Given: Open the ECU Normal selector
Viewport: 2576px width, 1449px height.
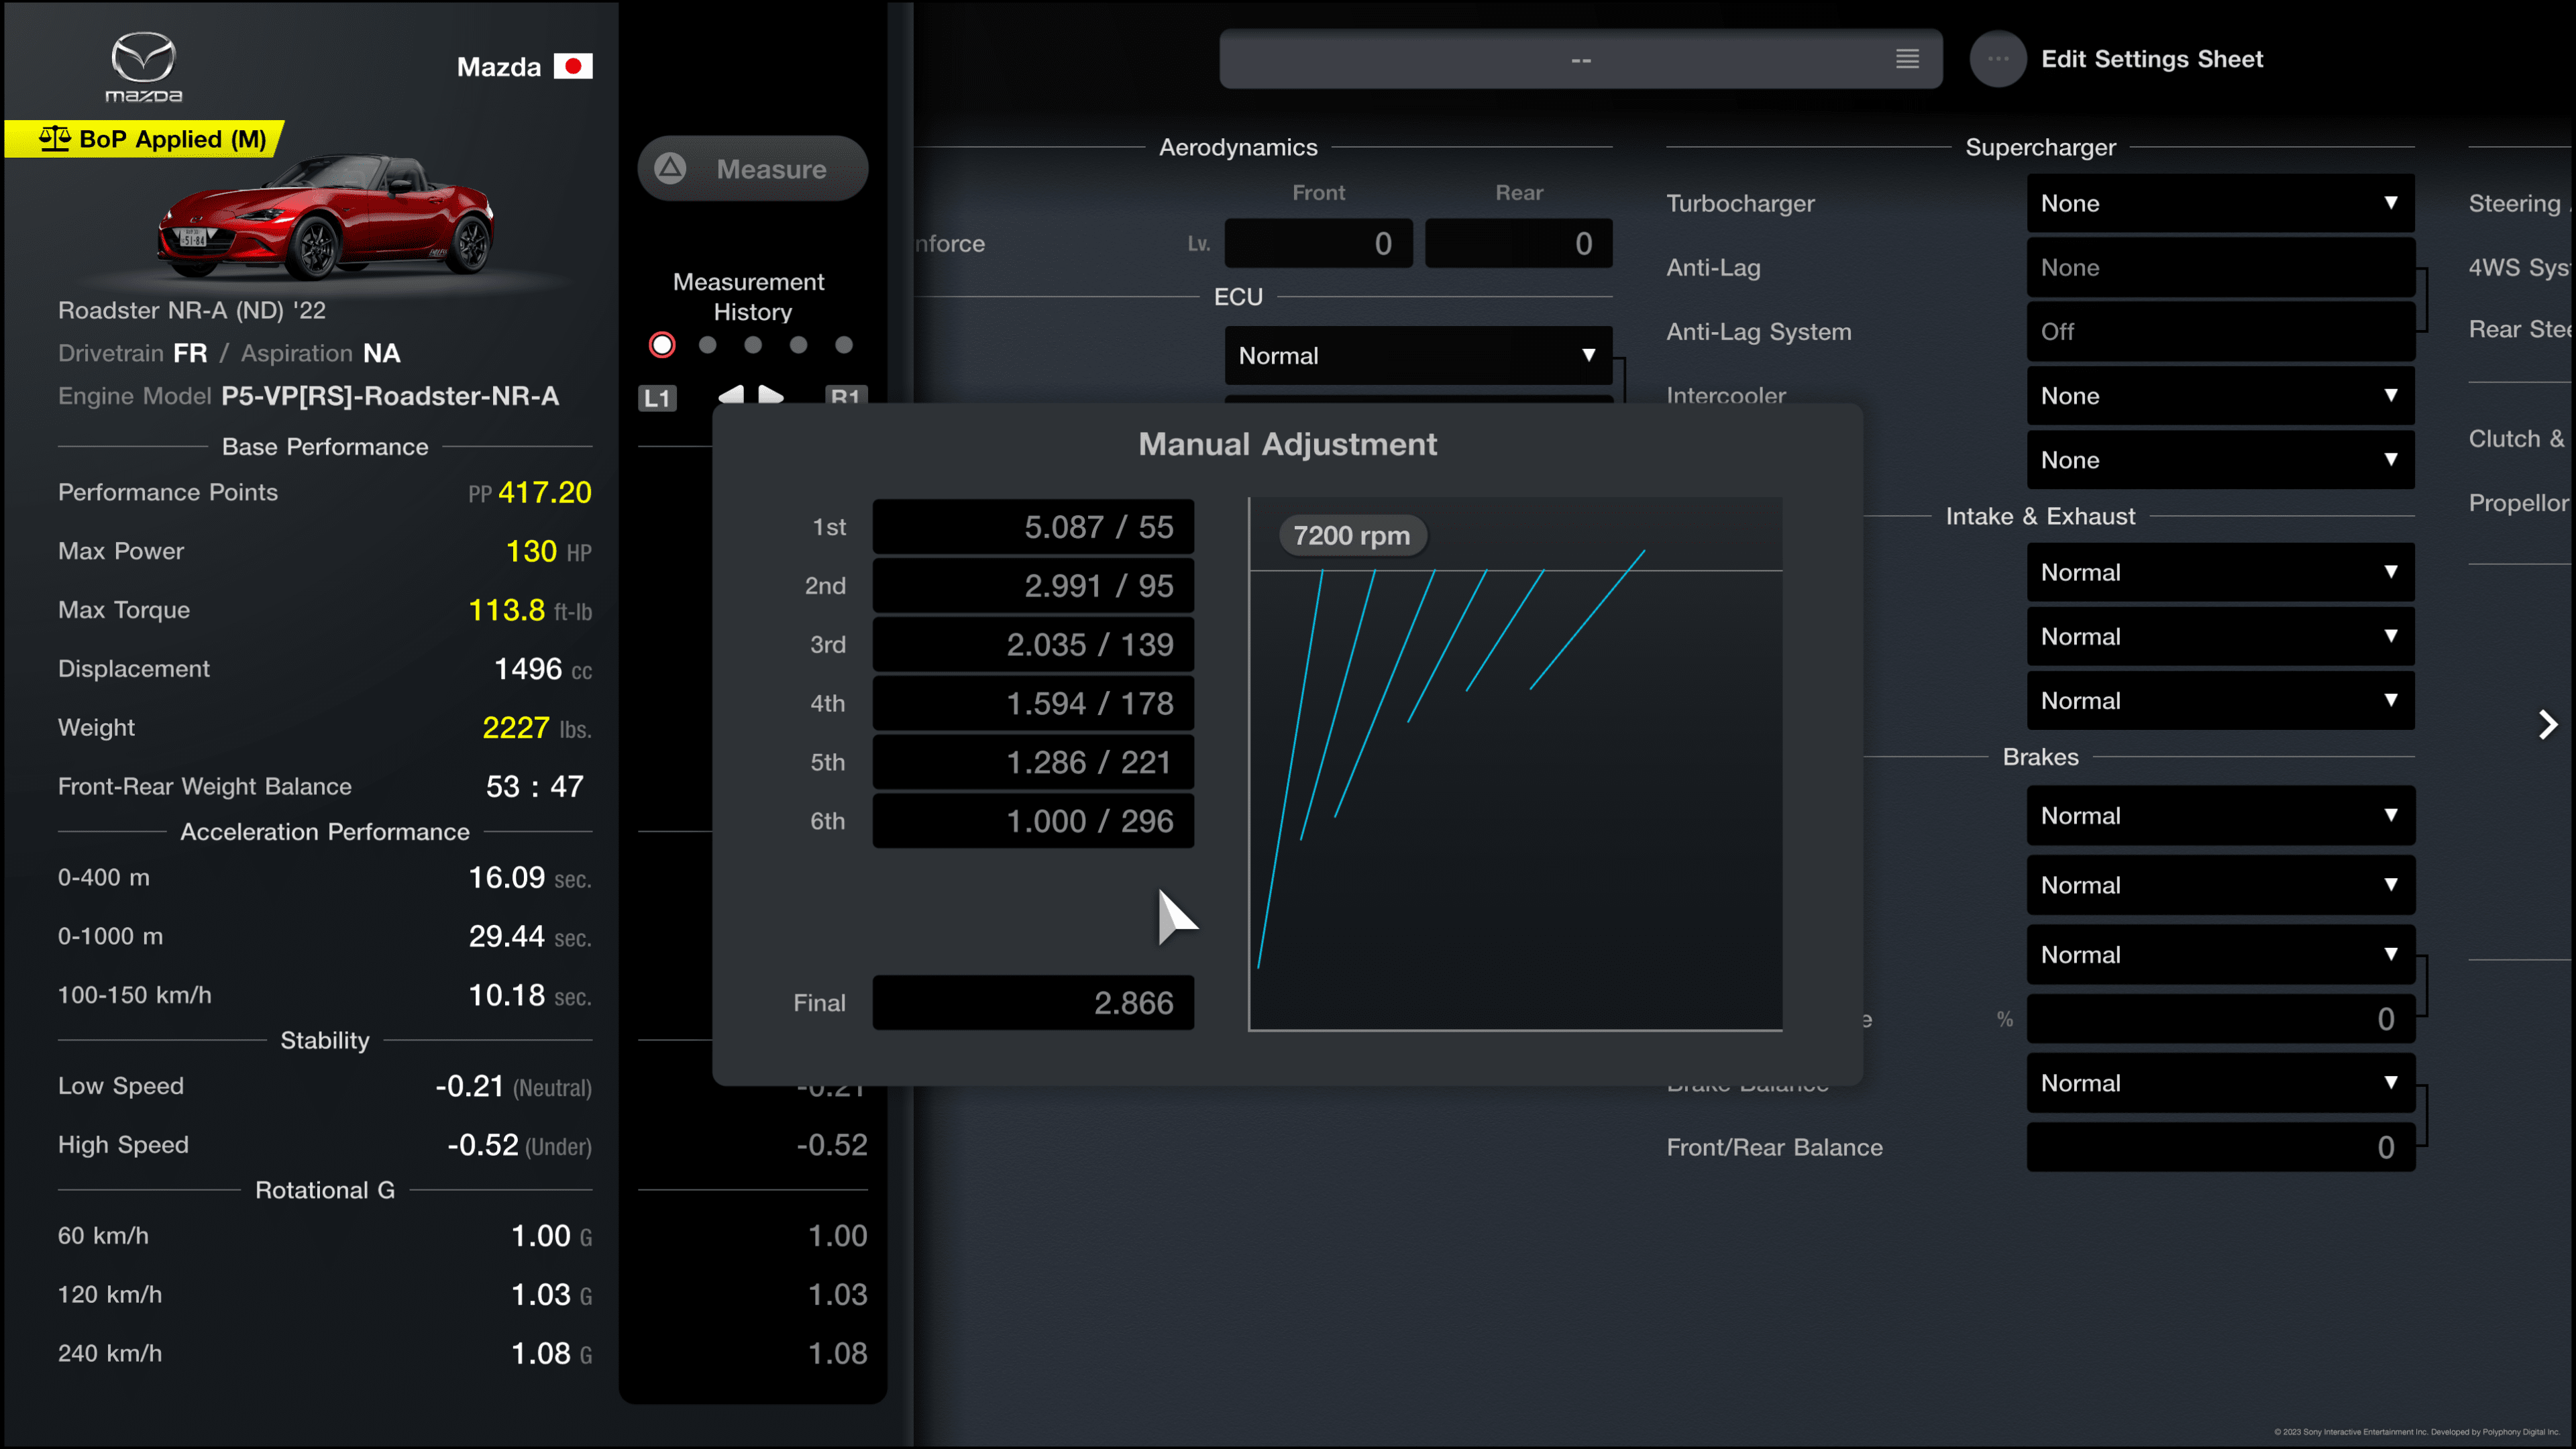Looking at the screenshot, I should coord(1415,356).
